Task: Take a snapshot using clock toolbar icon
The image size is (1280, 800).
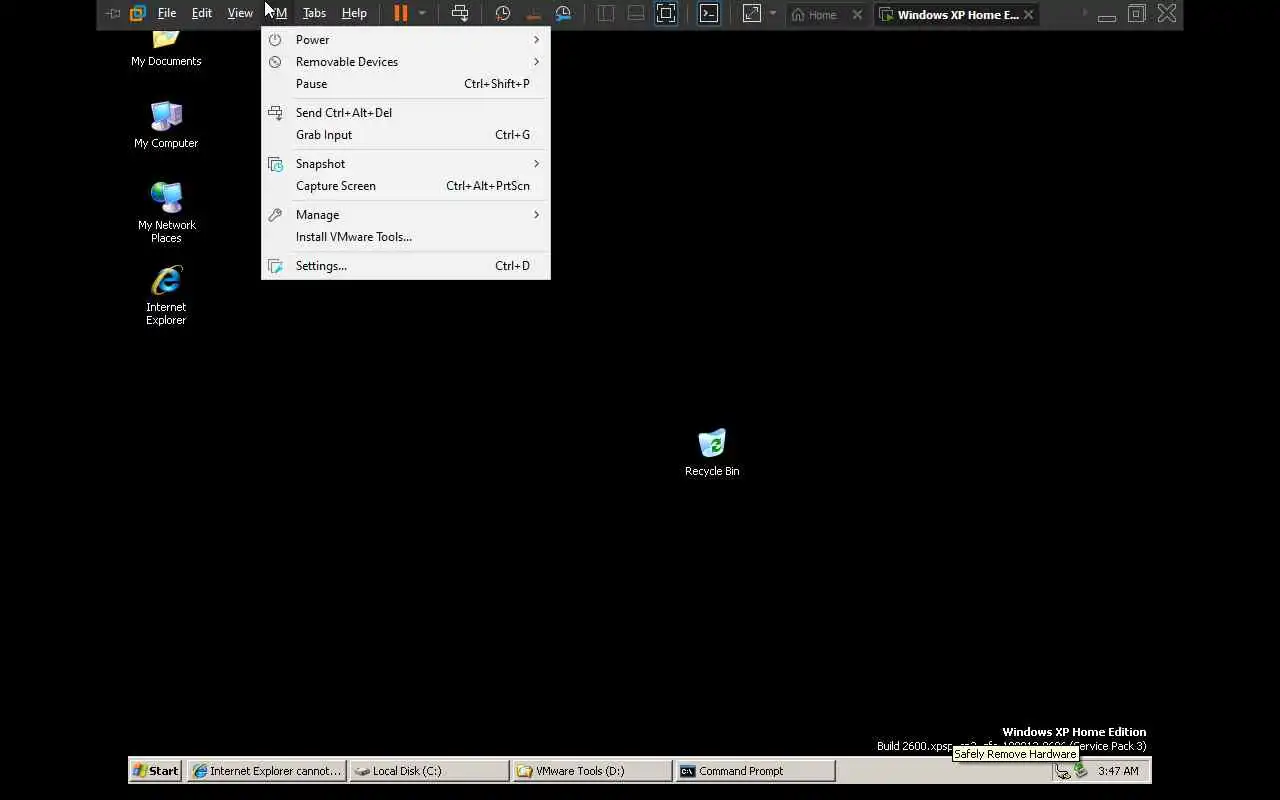Action: [x=503, y=13]
